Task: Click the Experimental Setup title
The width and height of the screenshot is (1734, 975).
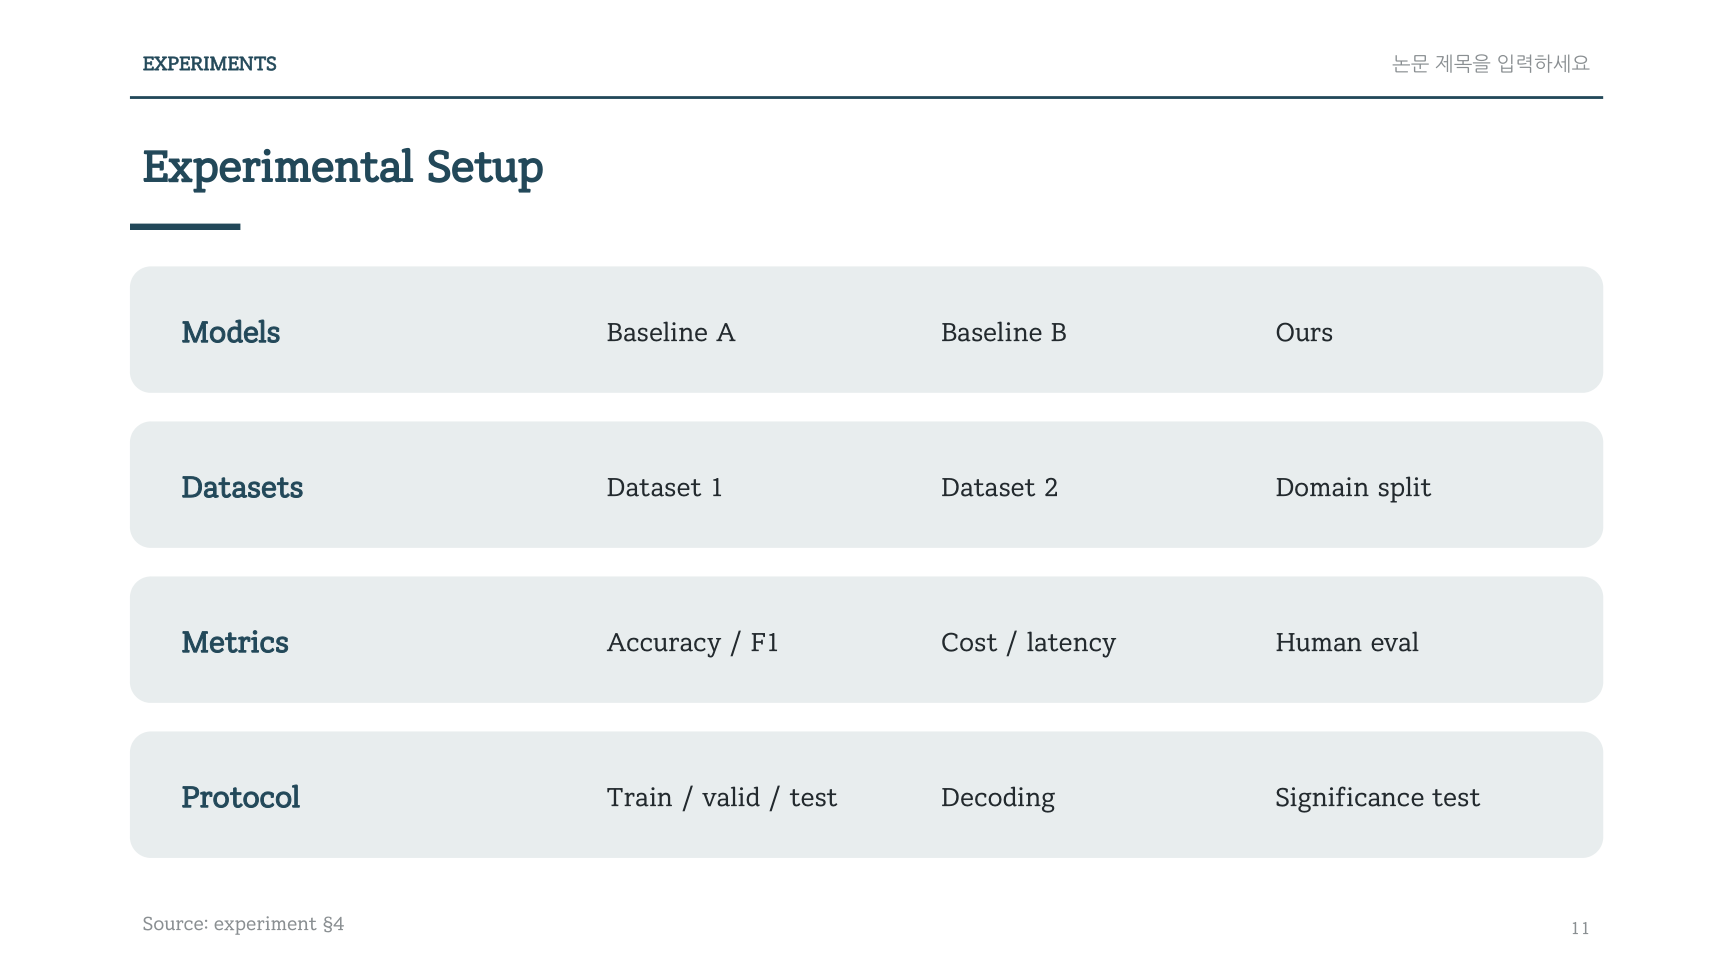Action: [342, 168]
